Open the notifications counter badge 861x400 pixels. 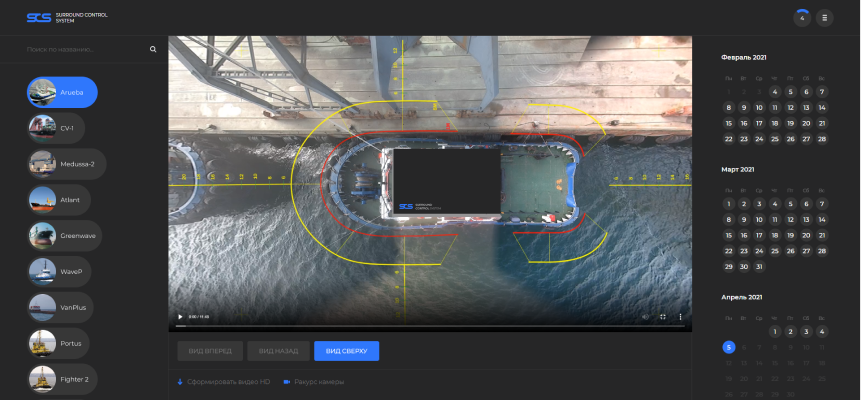[x=802, y=17]
